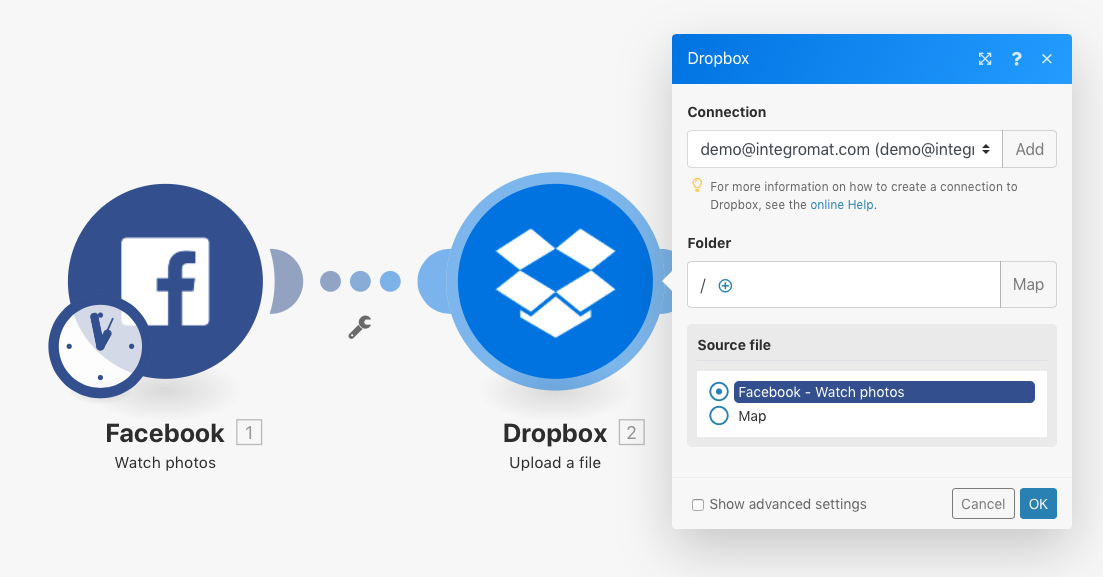Click the connector dots between modules
Viewport: 1103px width, 577px height.
360,282
